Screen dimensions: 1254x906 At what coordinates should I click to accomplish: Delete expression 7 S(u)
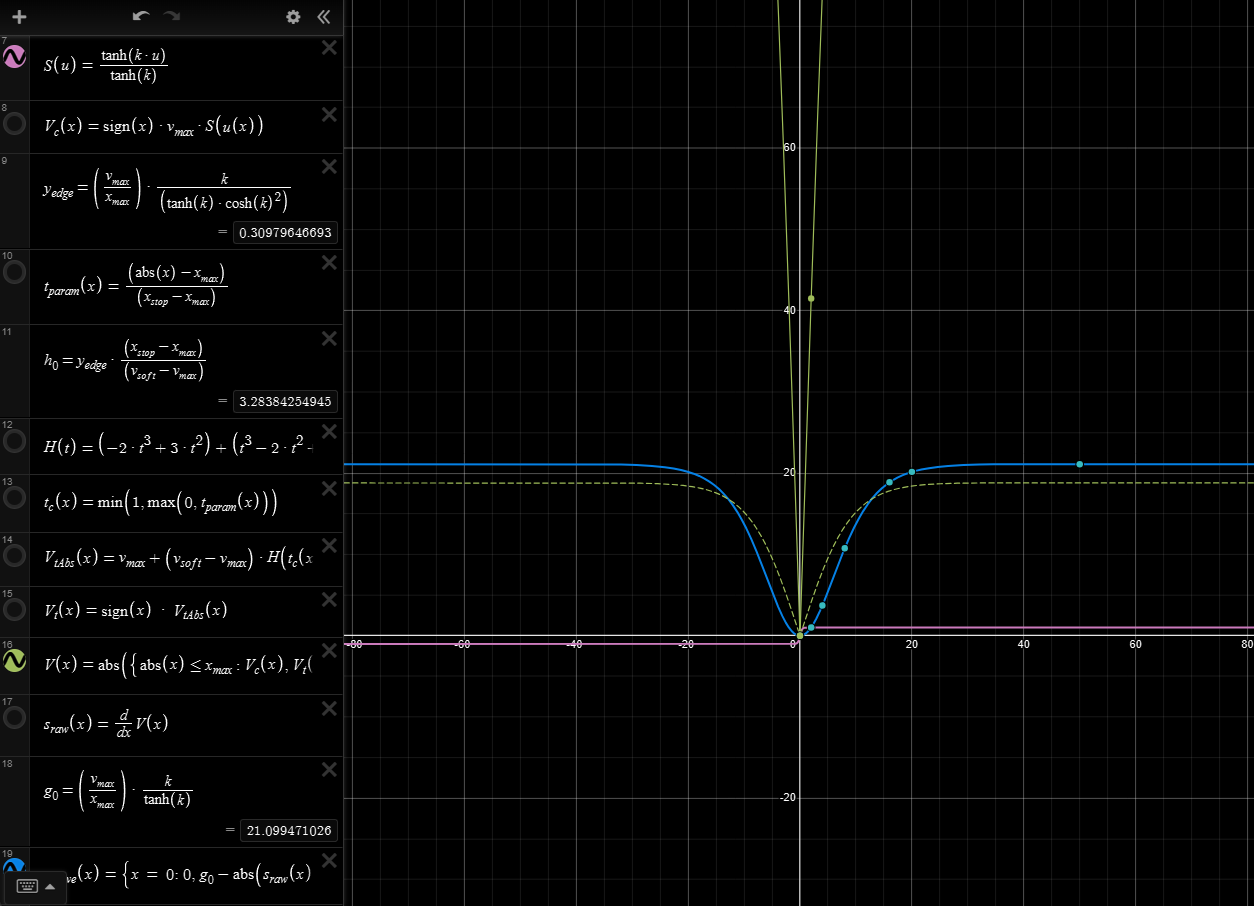point(328,47)
